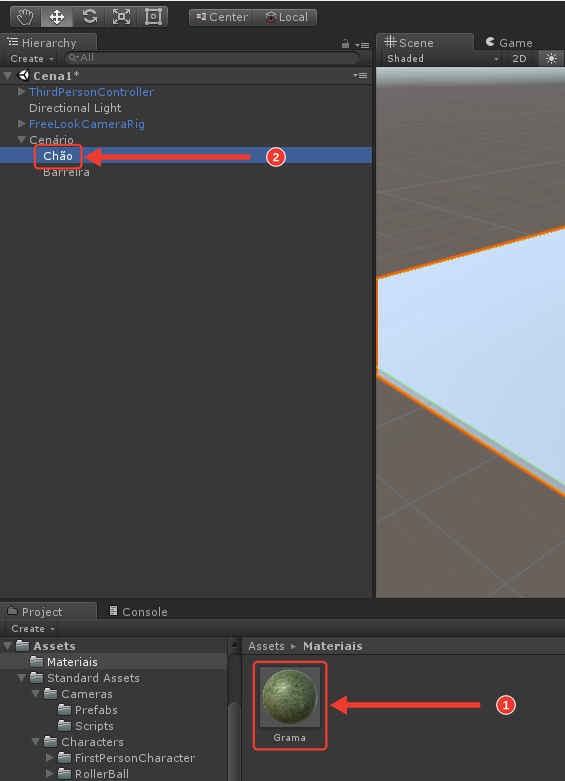Click the scroll-up arrow of Project tree
The height and width of the screenshot is (781, 565).
tap(234, 645)
